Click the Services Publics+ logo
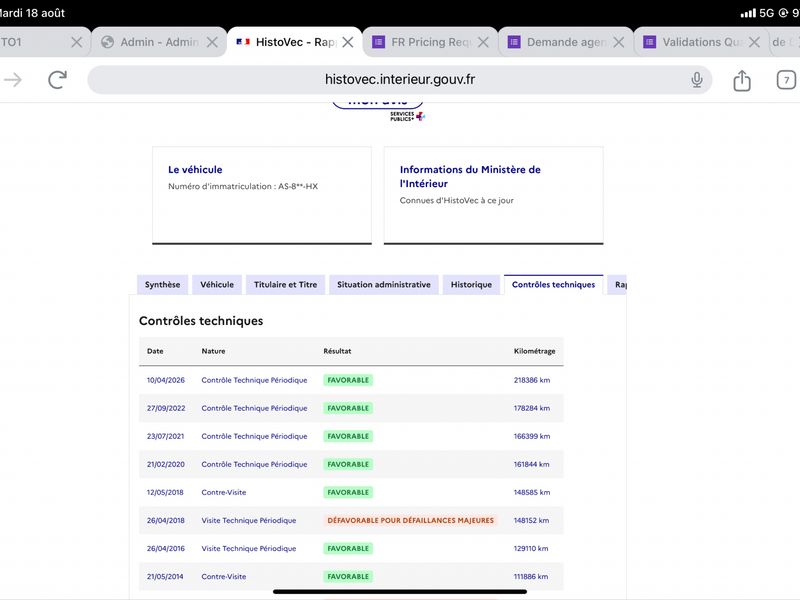 tap(407, 116)
